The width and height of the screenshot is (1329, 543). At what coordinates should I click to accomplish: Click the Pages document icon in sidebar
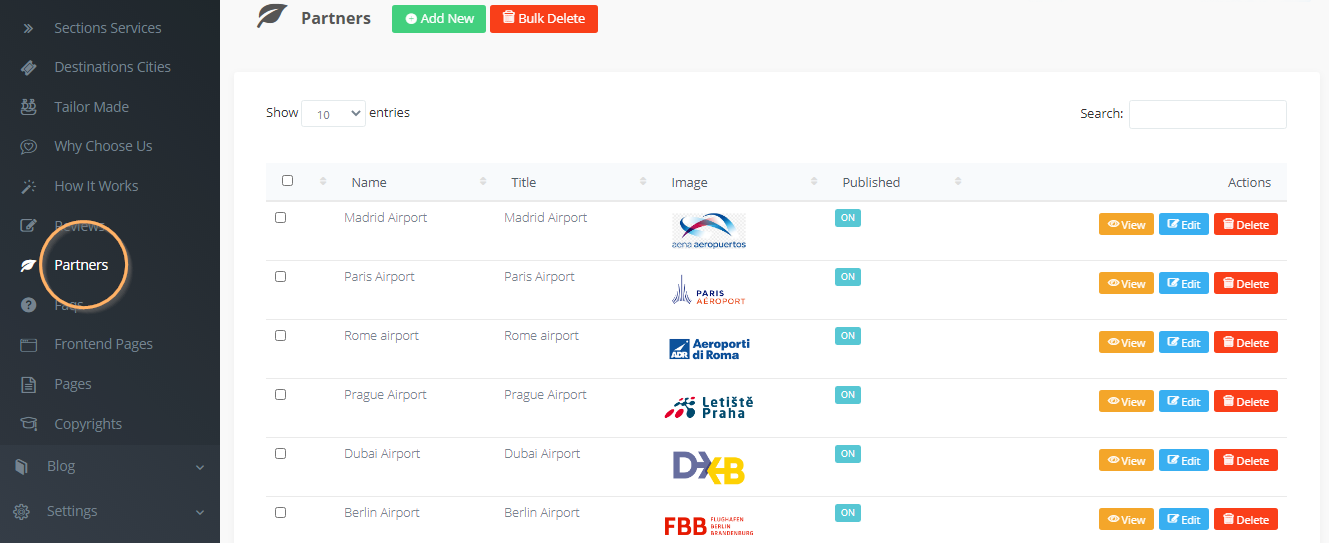pos(29,384)
